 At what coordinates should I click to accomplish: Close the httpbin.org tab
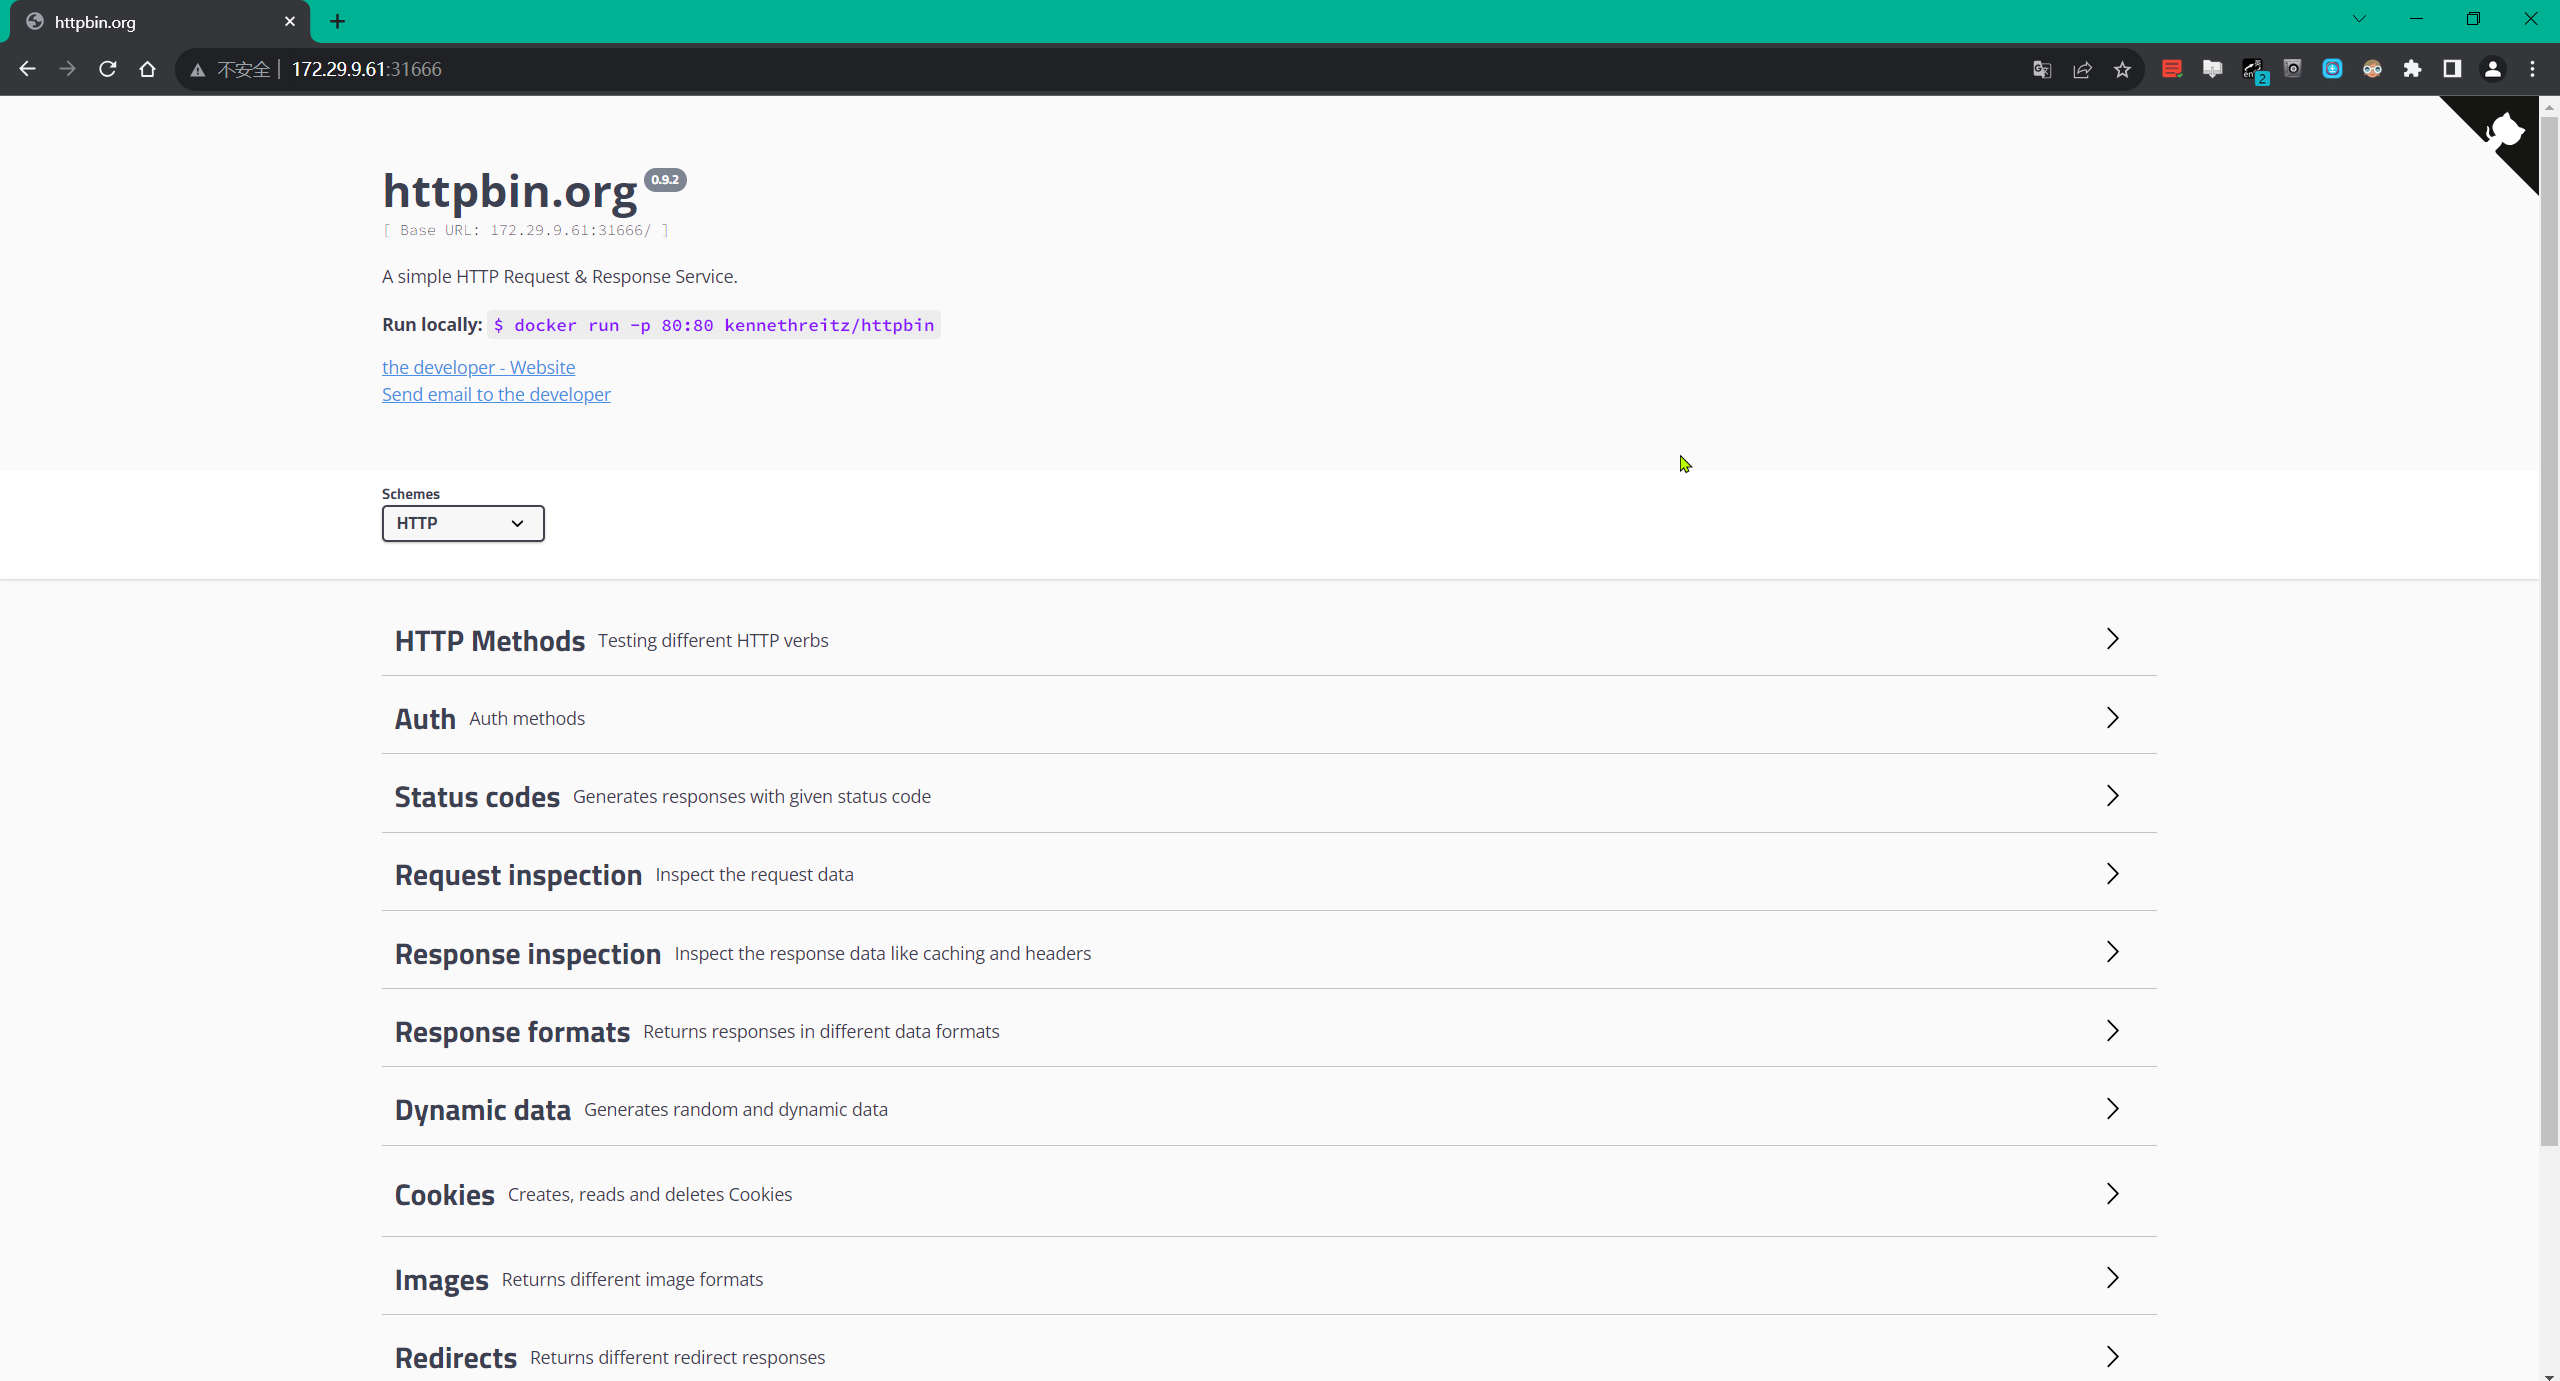290,21
